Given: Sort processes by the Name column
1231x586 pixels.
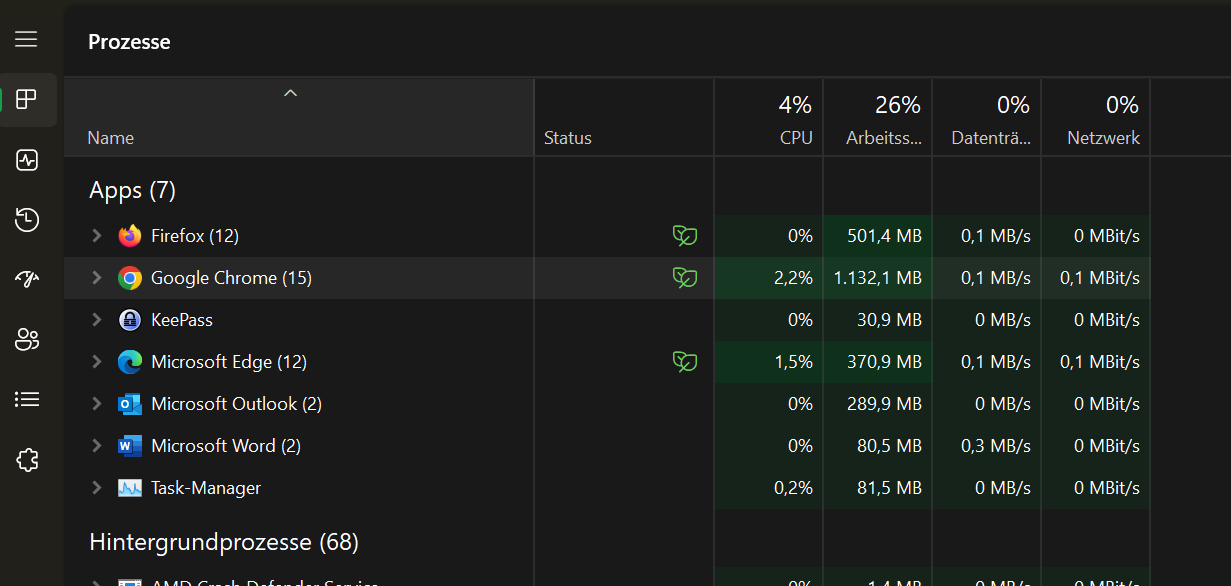Looking at the screenshot, I should pyautogui.click(x=299, y=117).
